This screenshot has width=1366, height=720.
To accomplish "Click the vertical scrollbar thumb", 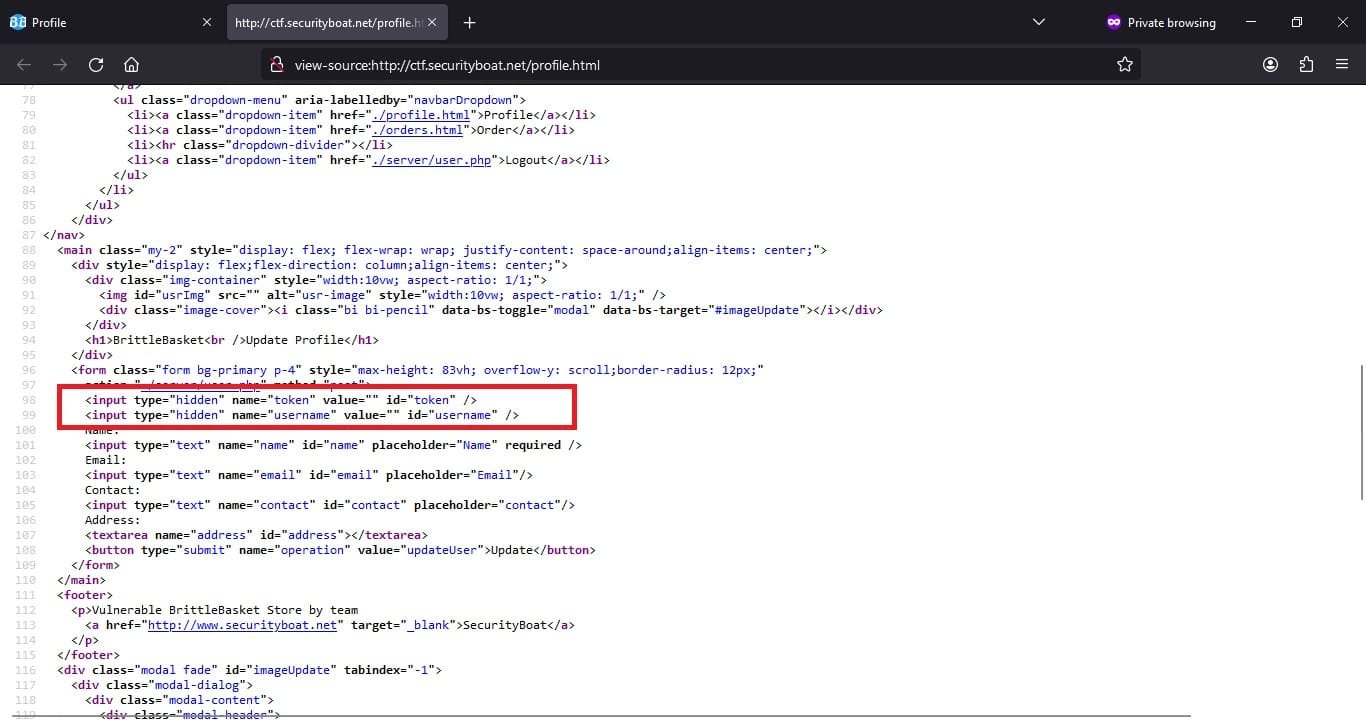I will pos(1360,432).
